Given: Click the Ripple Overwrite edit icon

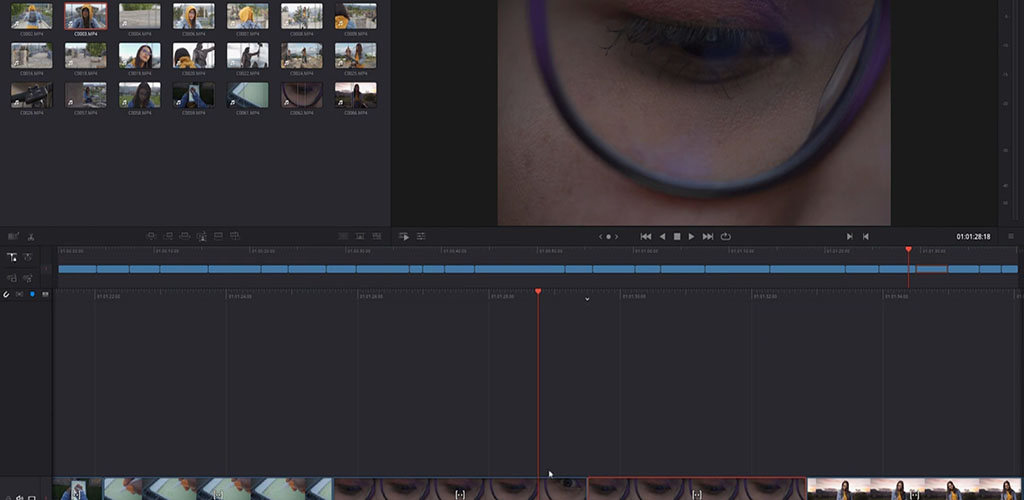Looking at the screenshot, I should point(184,236).
